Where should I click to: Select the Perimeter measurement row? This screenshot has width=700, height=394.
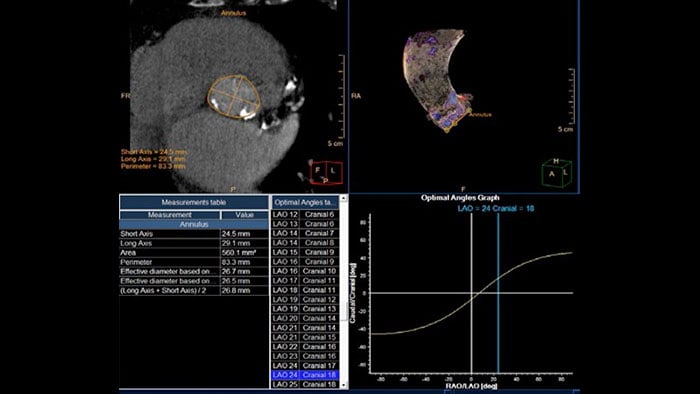194,262
